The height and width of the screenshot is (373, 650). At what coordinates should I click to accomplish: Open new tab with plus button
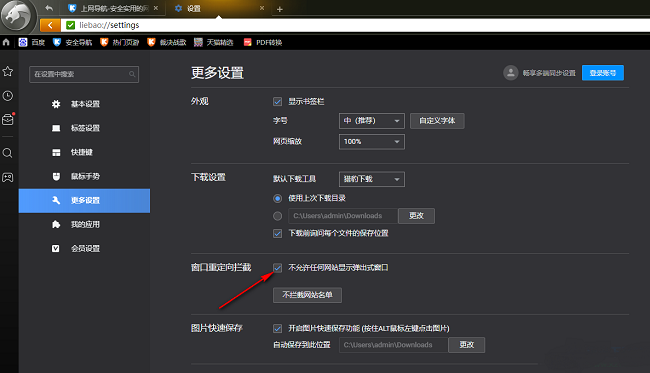[x=280, y=9]
